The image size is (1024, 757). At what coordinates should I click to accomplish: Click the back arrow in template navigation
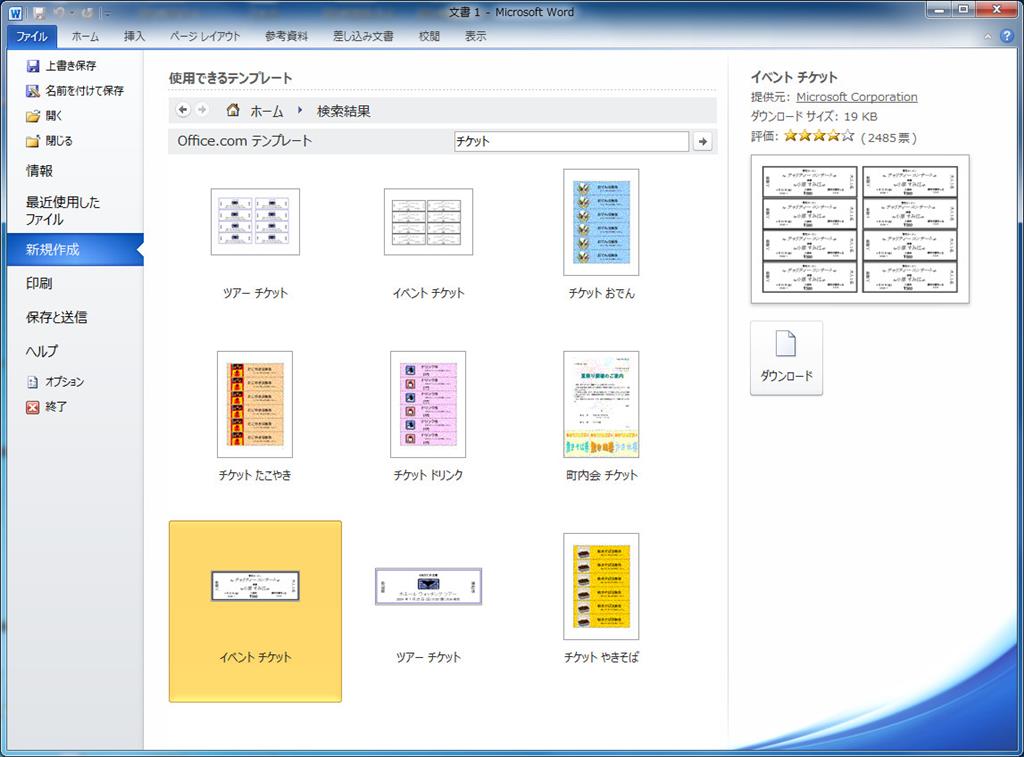click(x=183, y=110)
